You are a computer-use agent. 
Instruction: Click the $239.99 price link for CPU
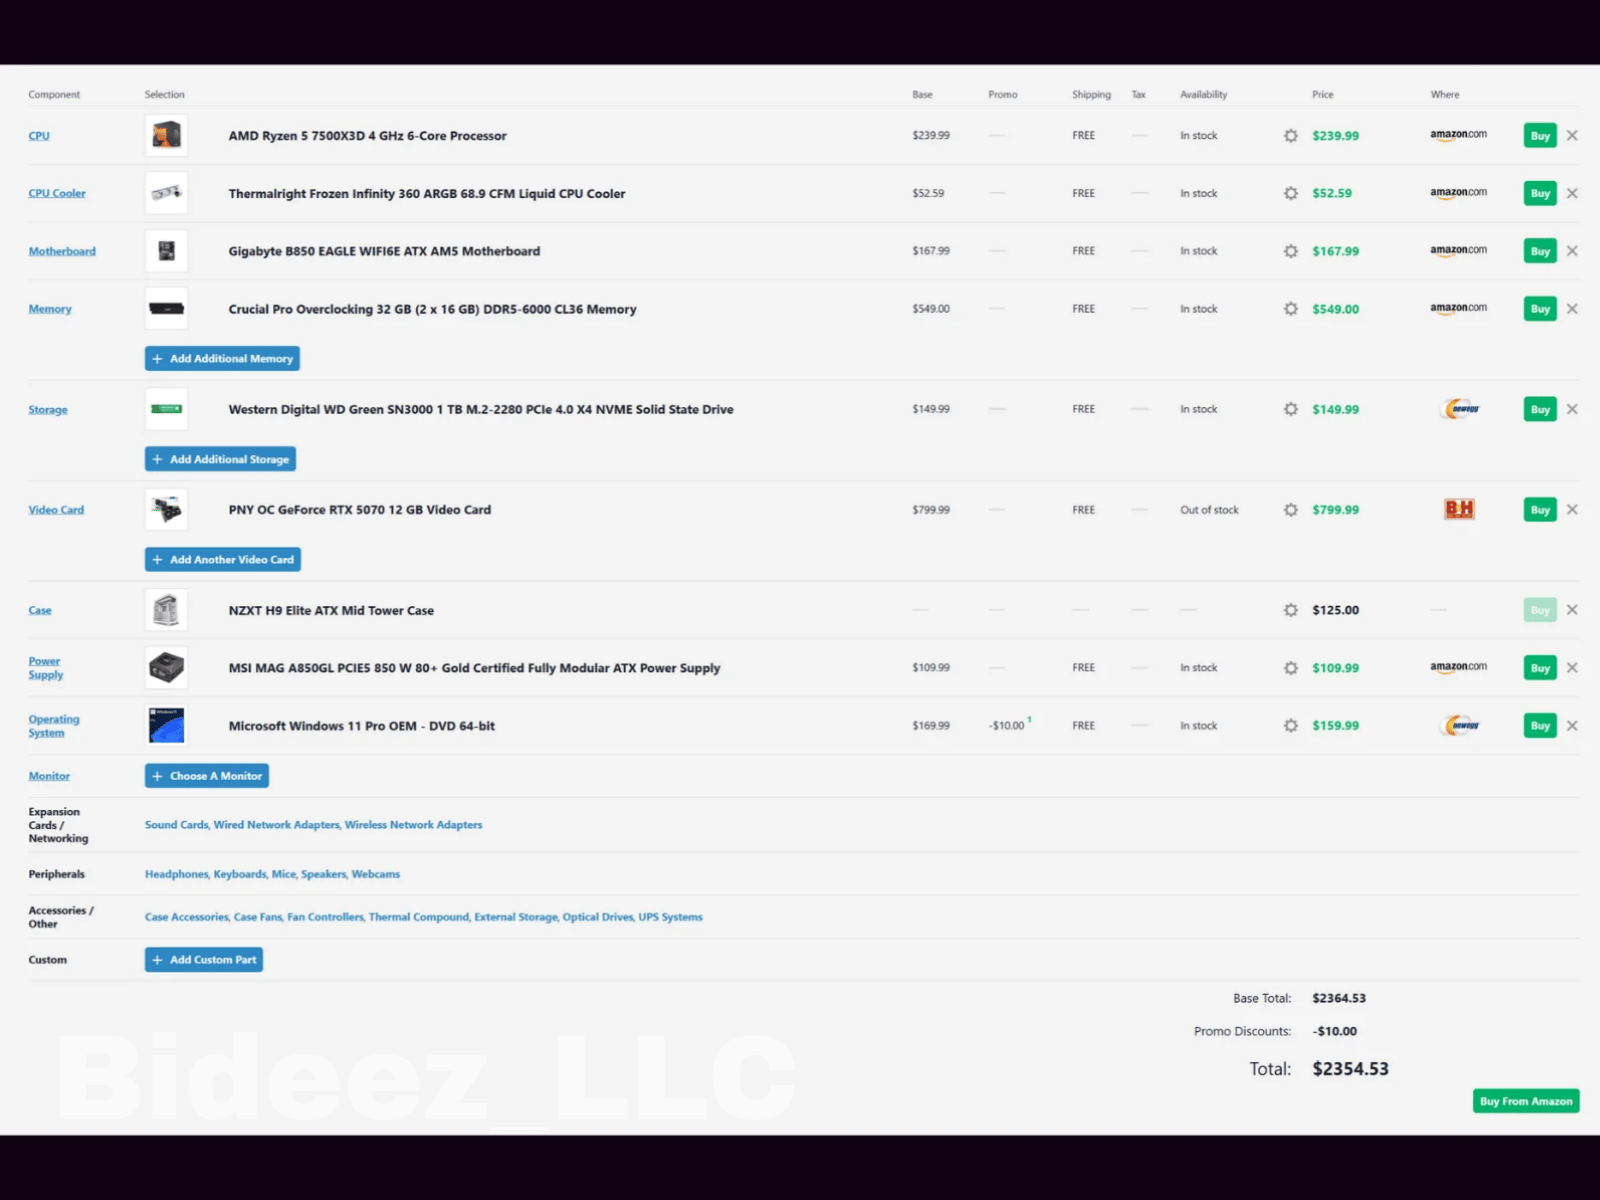[x=1335, y=136]
